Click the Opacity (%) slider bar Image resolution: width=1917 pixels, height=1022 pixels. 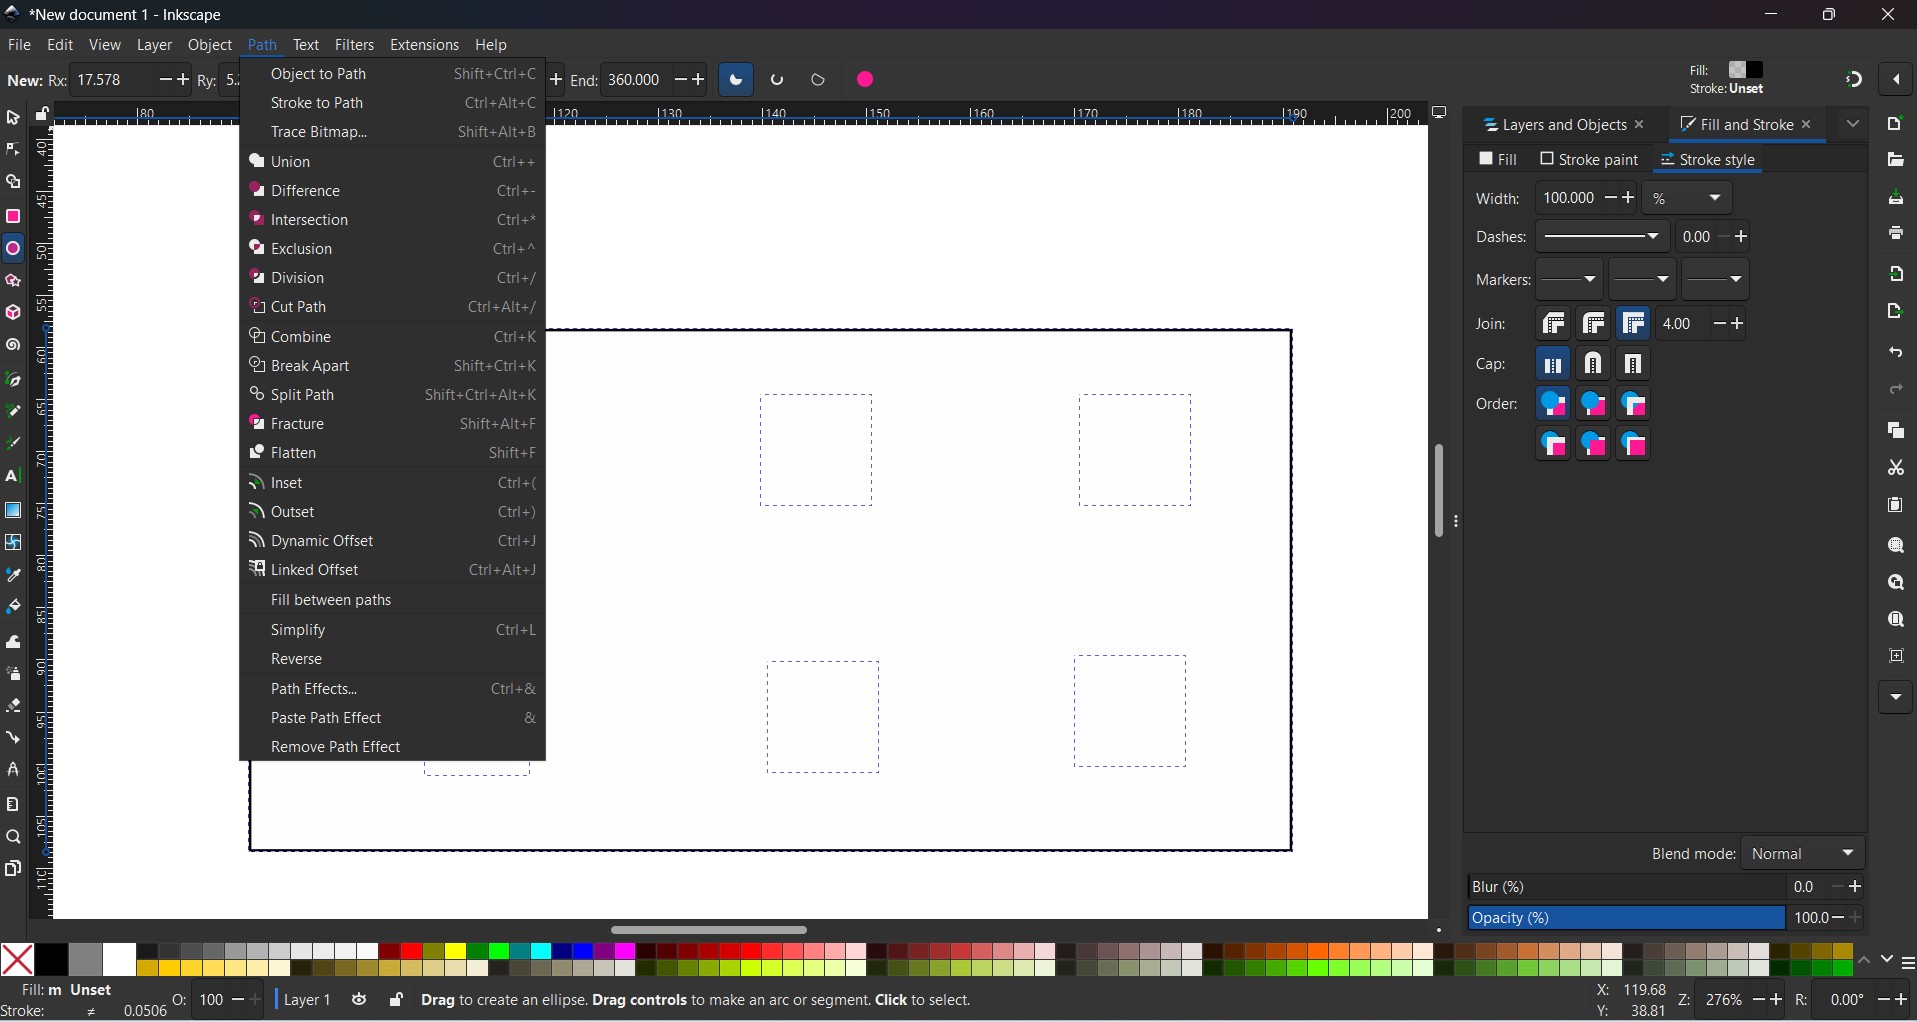click(x=1627, y=918)
